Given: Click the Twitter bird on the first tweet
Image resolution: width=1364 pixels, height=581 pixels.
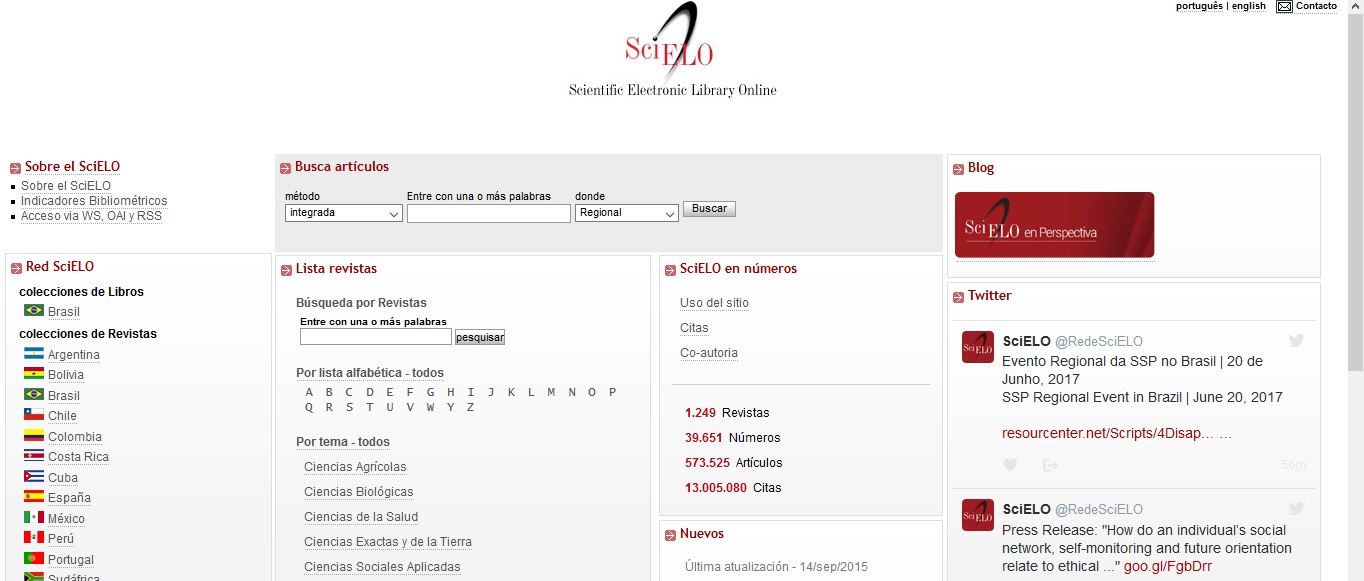Looking at the screenshot, I should 1297,340.
